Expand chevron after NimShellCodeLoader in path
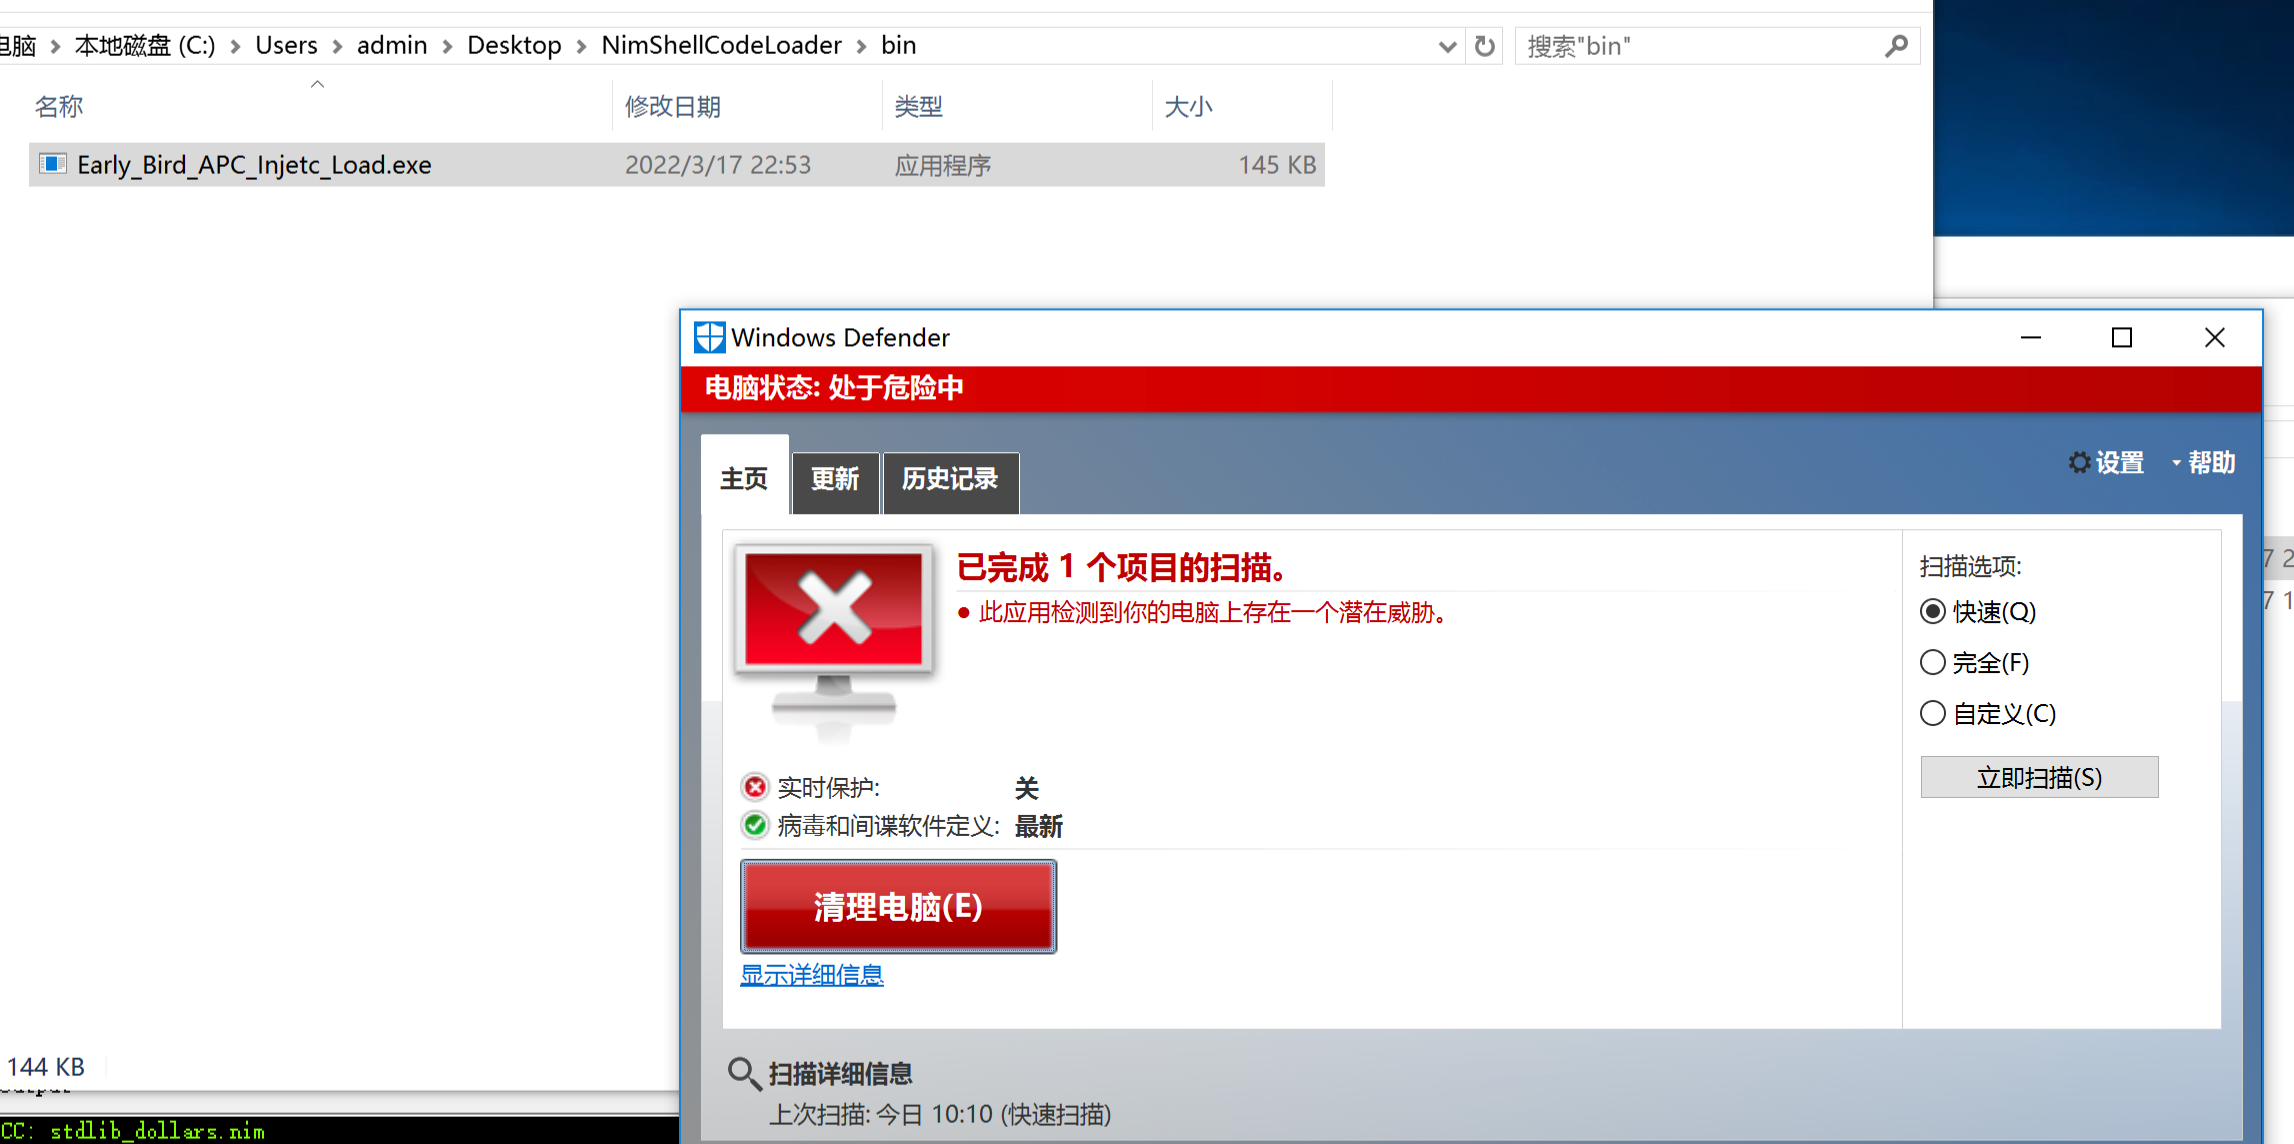Screen dimensions: 2294x1144 861,46
